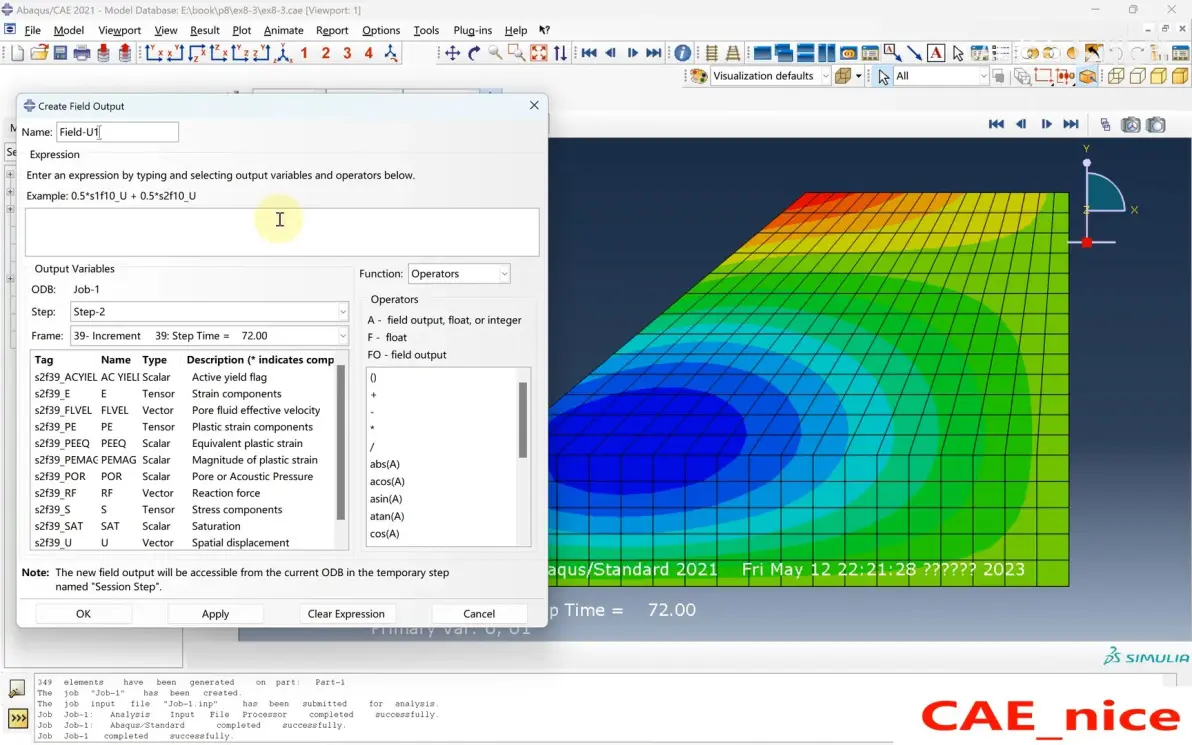Viewport: 1192px width, 745px height.
Task: Open the command line interface (>>>) tab
Action: 17,718
